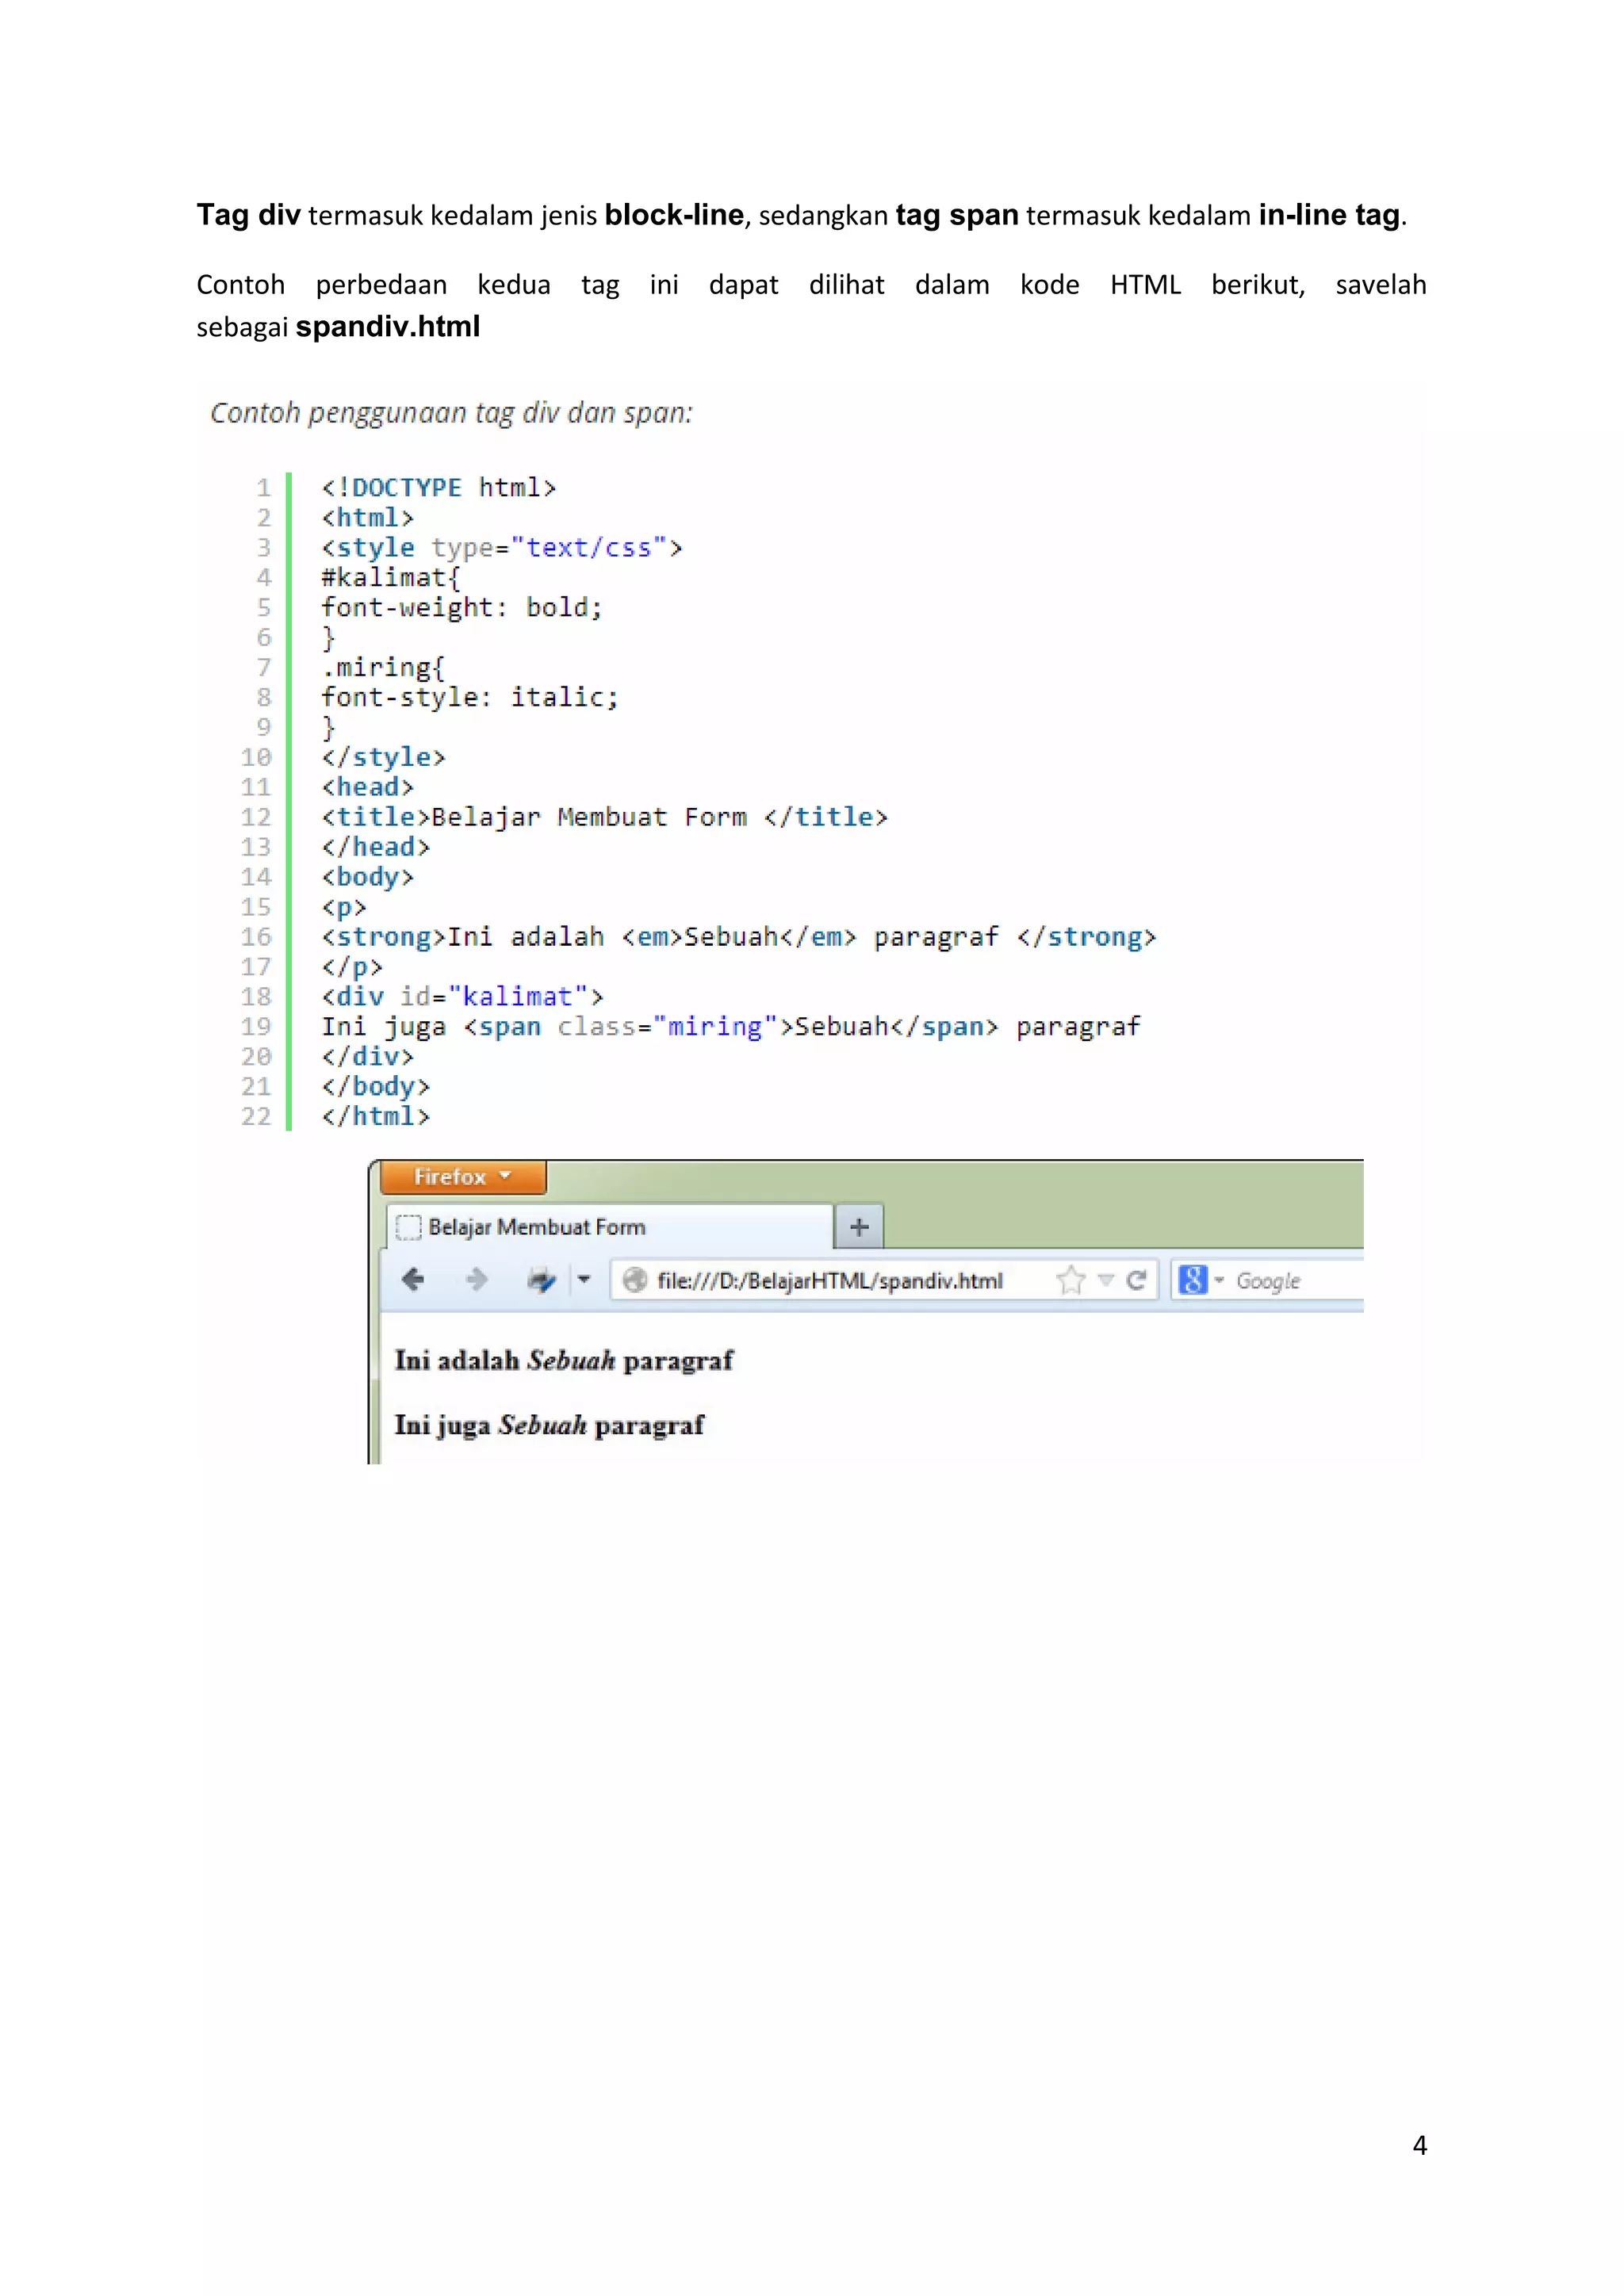The width and height of the screenshot is (1624, 2296).
Task: Open a new tab with the plus button
Action: [x=859, y=1227]
